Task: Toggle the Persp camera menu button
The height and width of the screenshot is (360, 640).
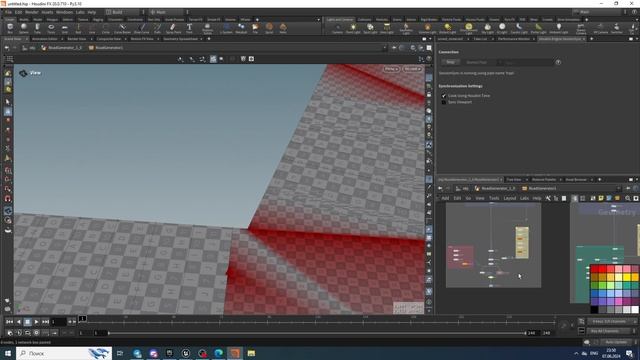Action: 391,69
